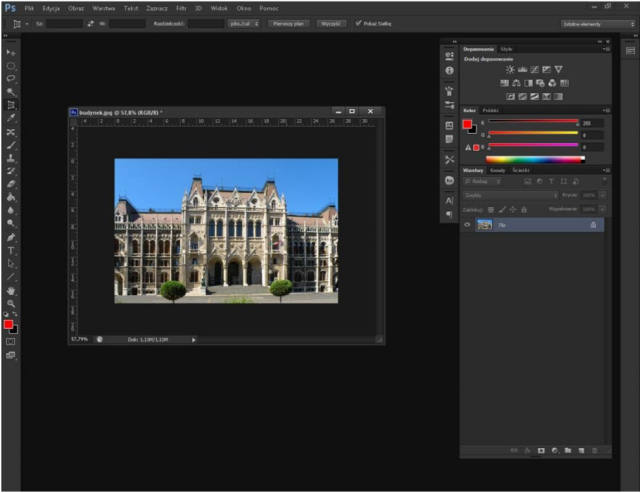
Task: Add layer mask button
Action: [541, 450]
